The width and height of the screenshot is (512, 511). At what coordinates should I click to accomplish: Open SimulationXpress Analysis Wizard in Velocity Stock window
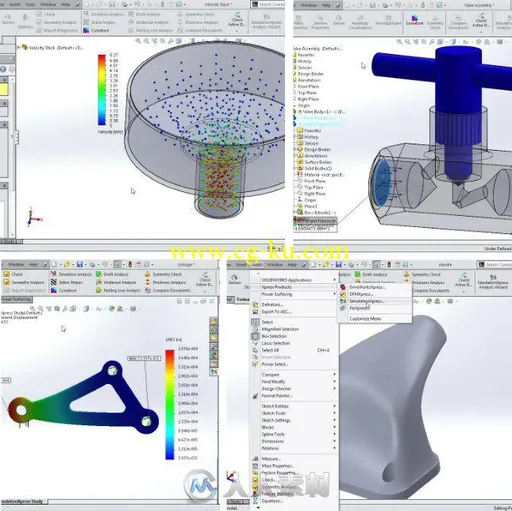click(x=266, y=21)
